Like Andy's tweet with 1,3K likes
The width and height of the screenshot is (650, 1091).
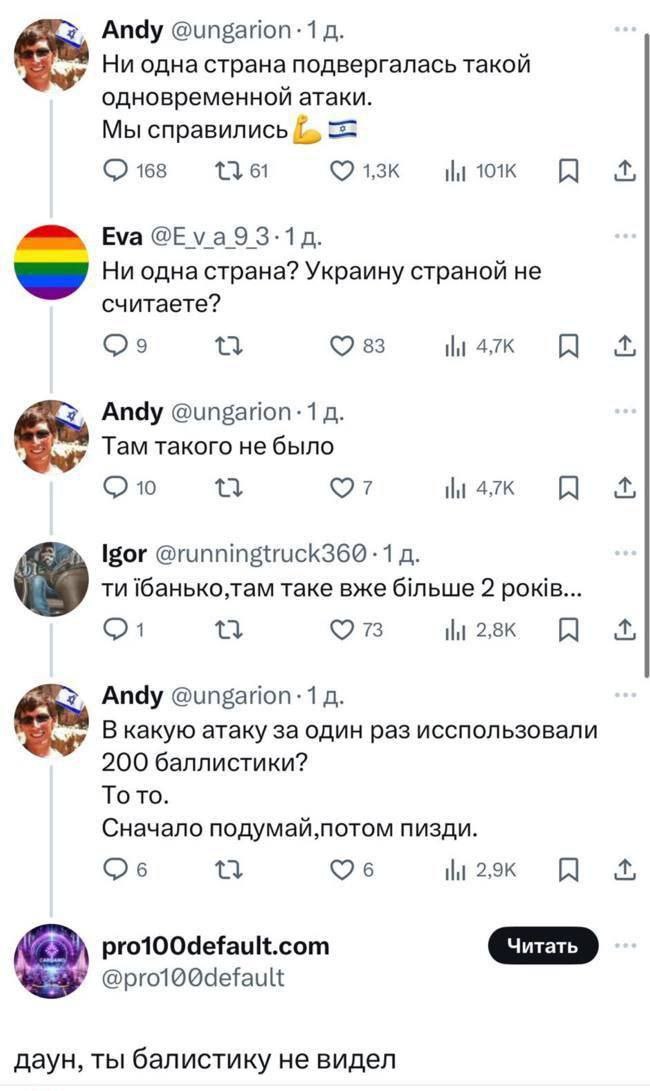coord(342,172)
